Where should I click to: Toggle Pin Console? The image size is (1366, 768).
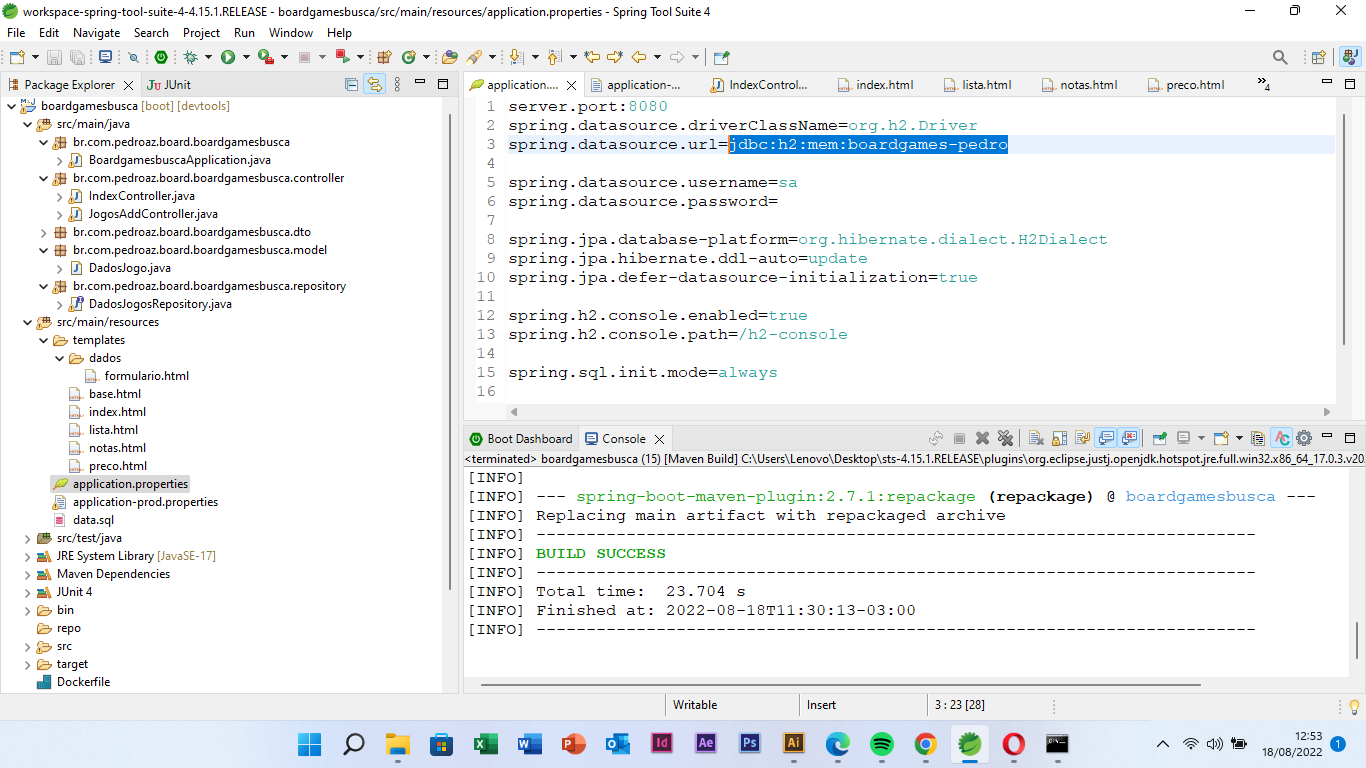(1159, 438)
